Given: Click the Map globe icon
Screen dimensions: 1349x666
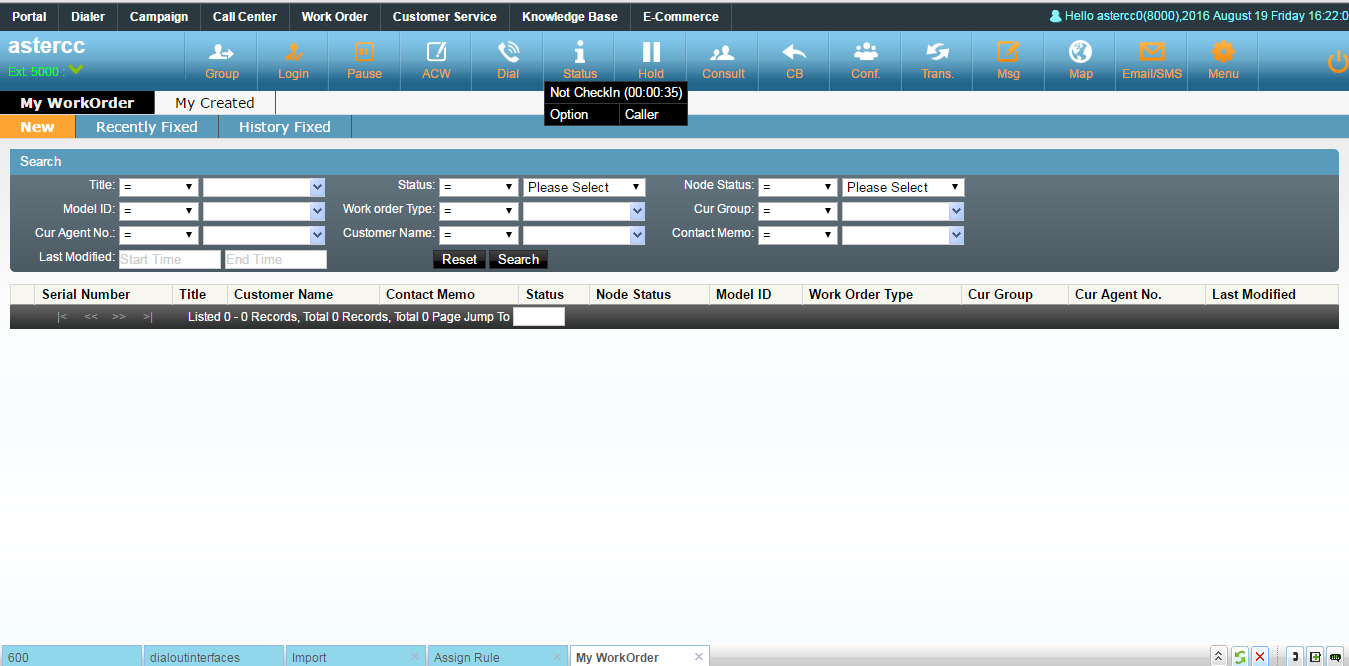Looking at the screenshot, I should click(x=1080, y=53).
